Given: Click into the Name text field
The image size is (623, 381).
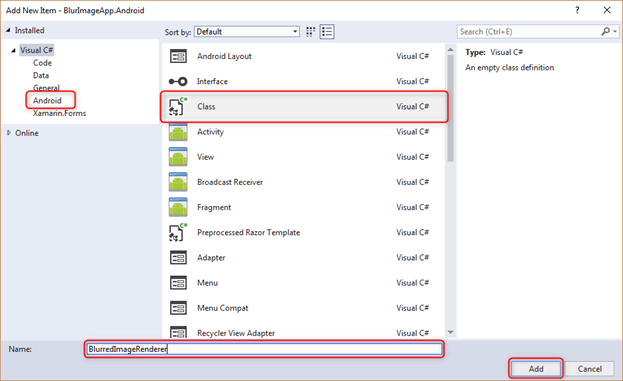Looking at the screenshot, I should [264, 349].
